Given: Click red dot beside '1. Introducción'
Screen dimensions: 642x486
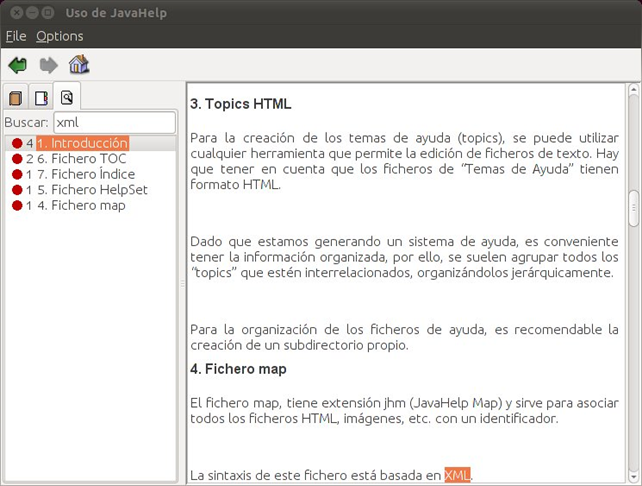Looking at the screenshot, I should (17, 143).
